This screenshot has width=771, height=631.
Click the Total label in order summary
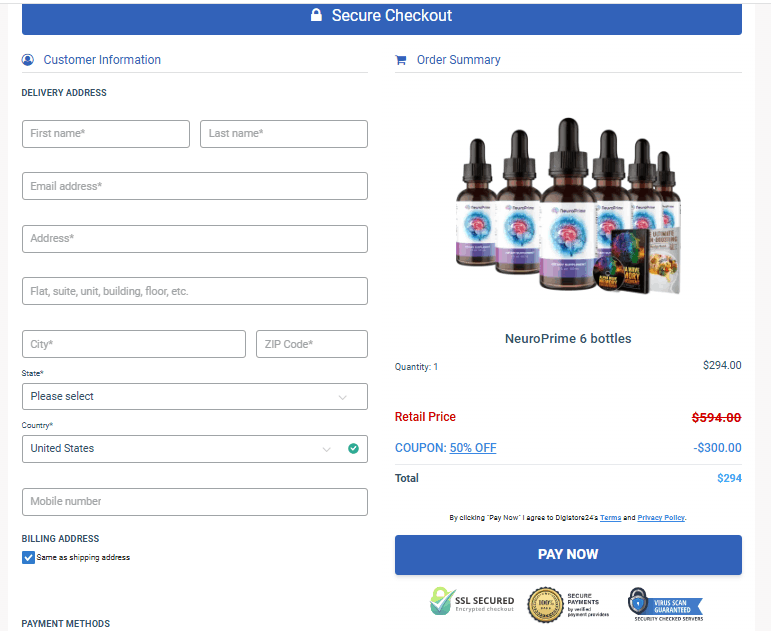click(407, 478)
